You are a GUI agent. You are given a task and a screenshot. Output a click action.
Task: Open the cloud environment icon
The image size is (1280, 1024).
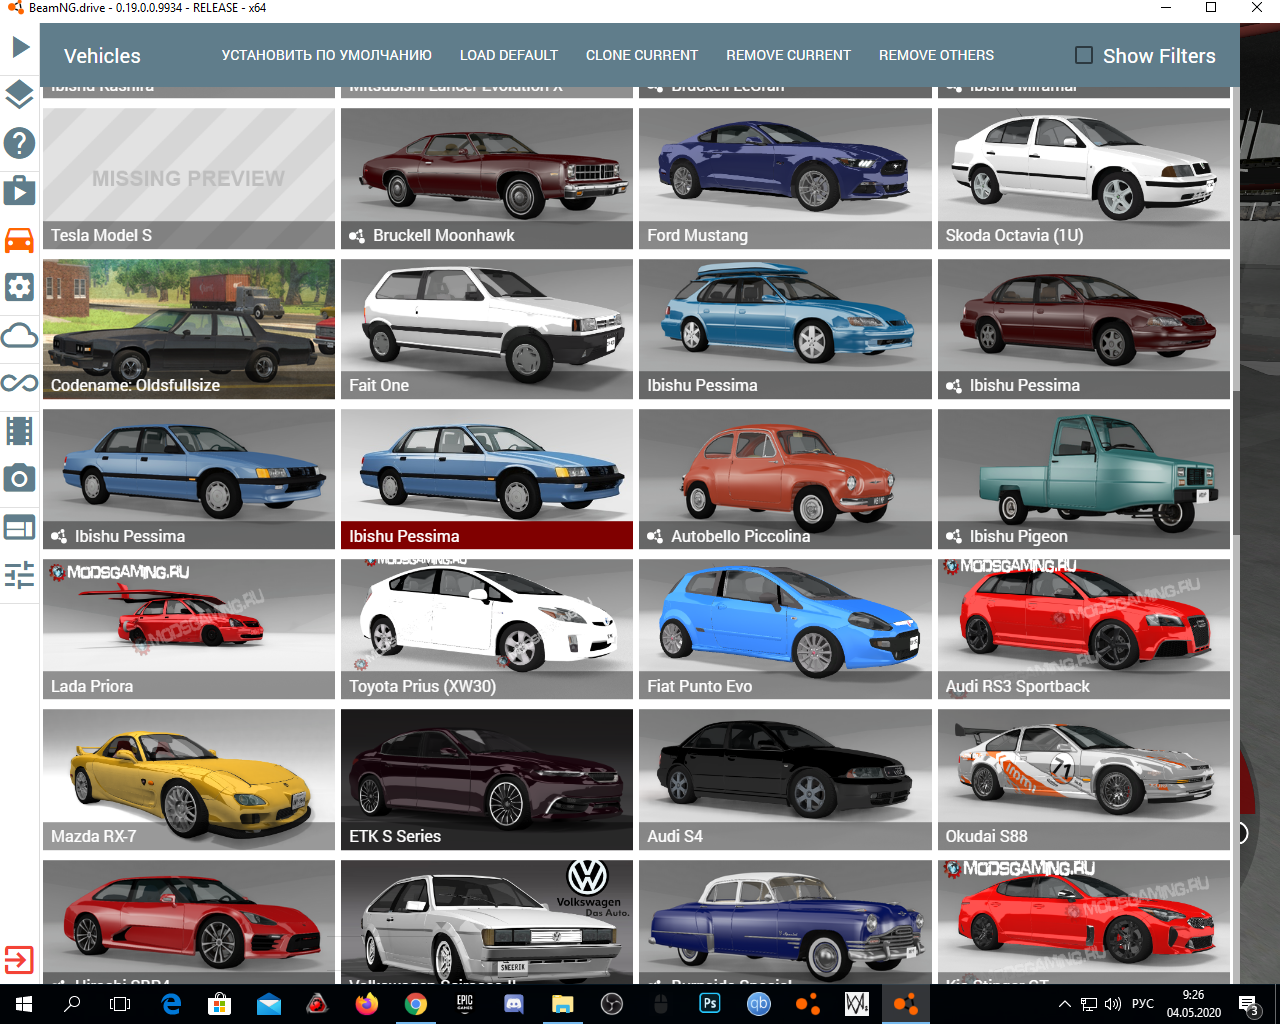tap(20, 335)
